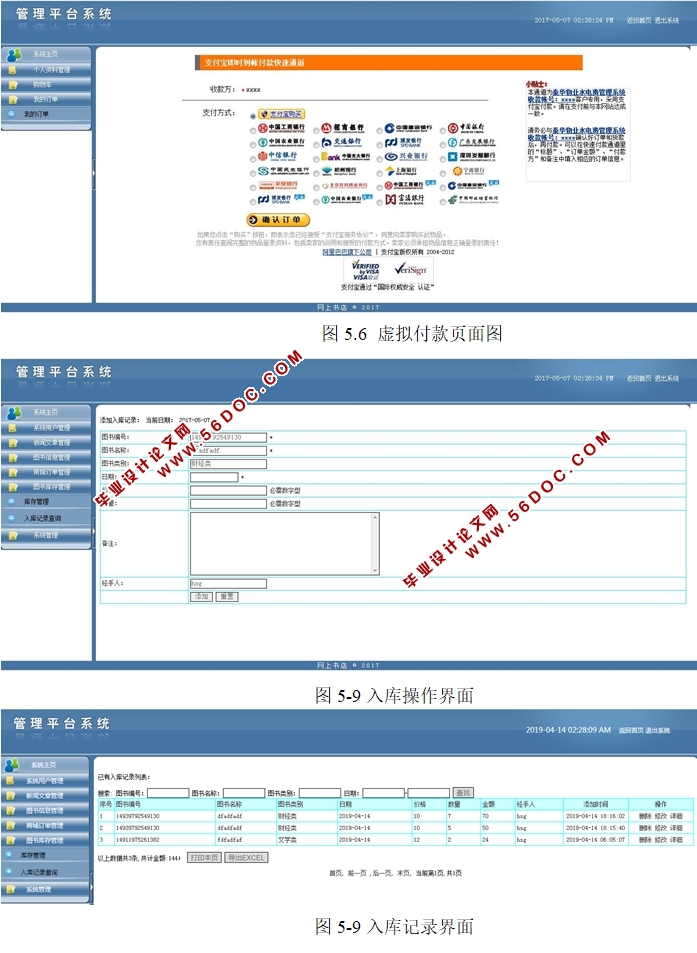Click bullet icon beside 入库记录查询 in records screenshot
697x953 pixels.
[x=10, y=872]
